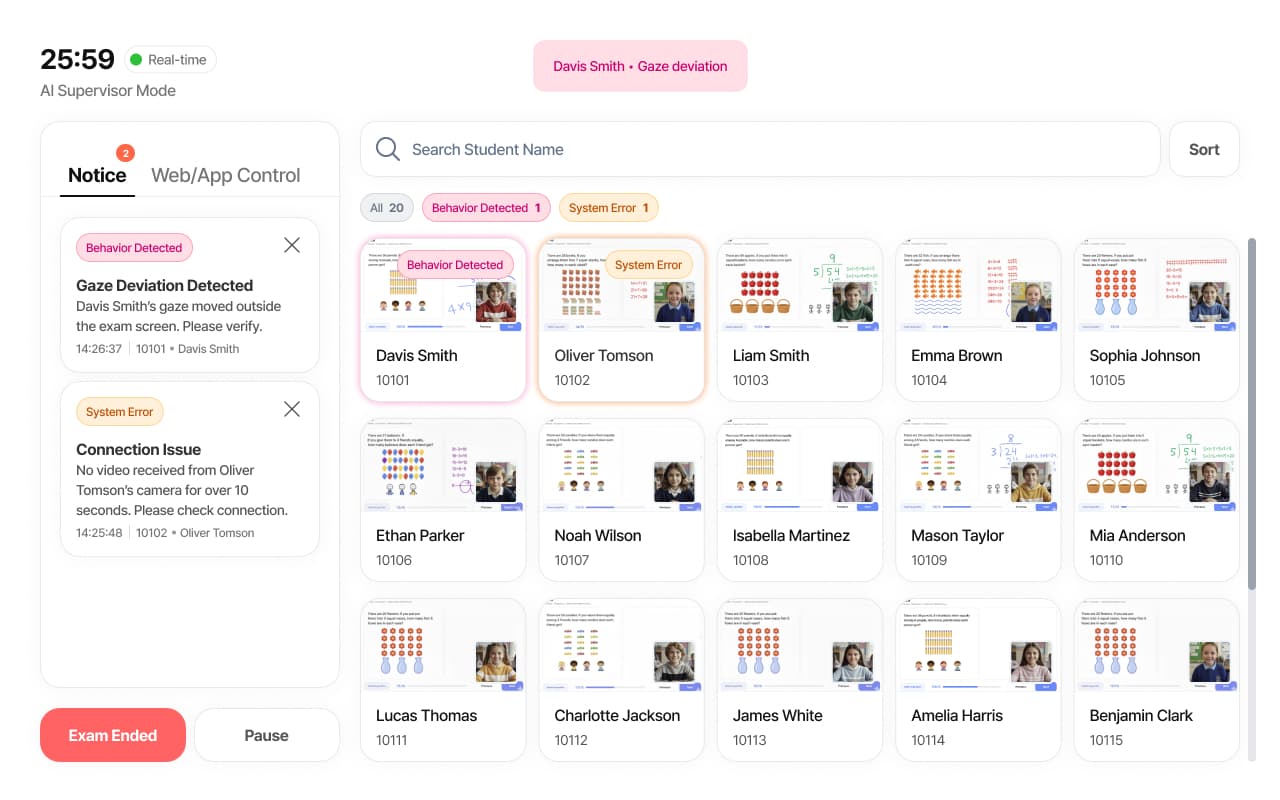The width and height of the screenshot is (1280, 800).
Task: Toggle the Behavior Detected filter chip
Action: (486, 208)
